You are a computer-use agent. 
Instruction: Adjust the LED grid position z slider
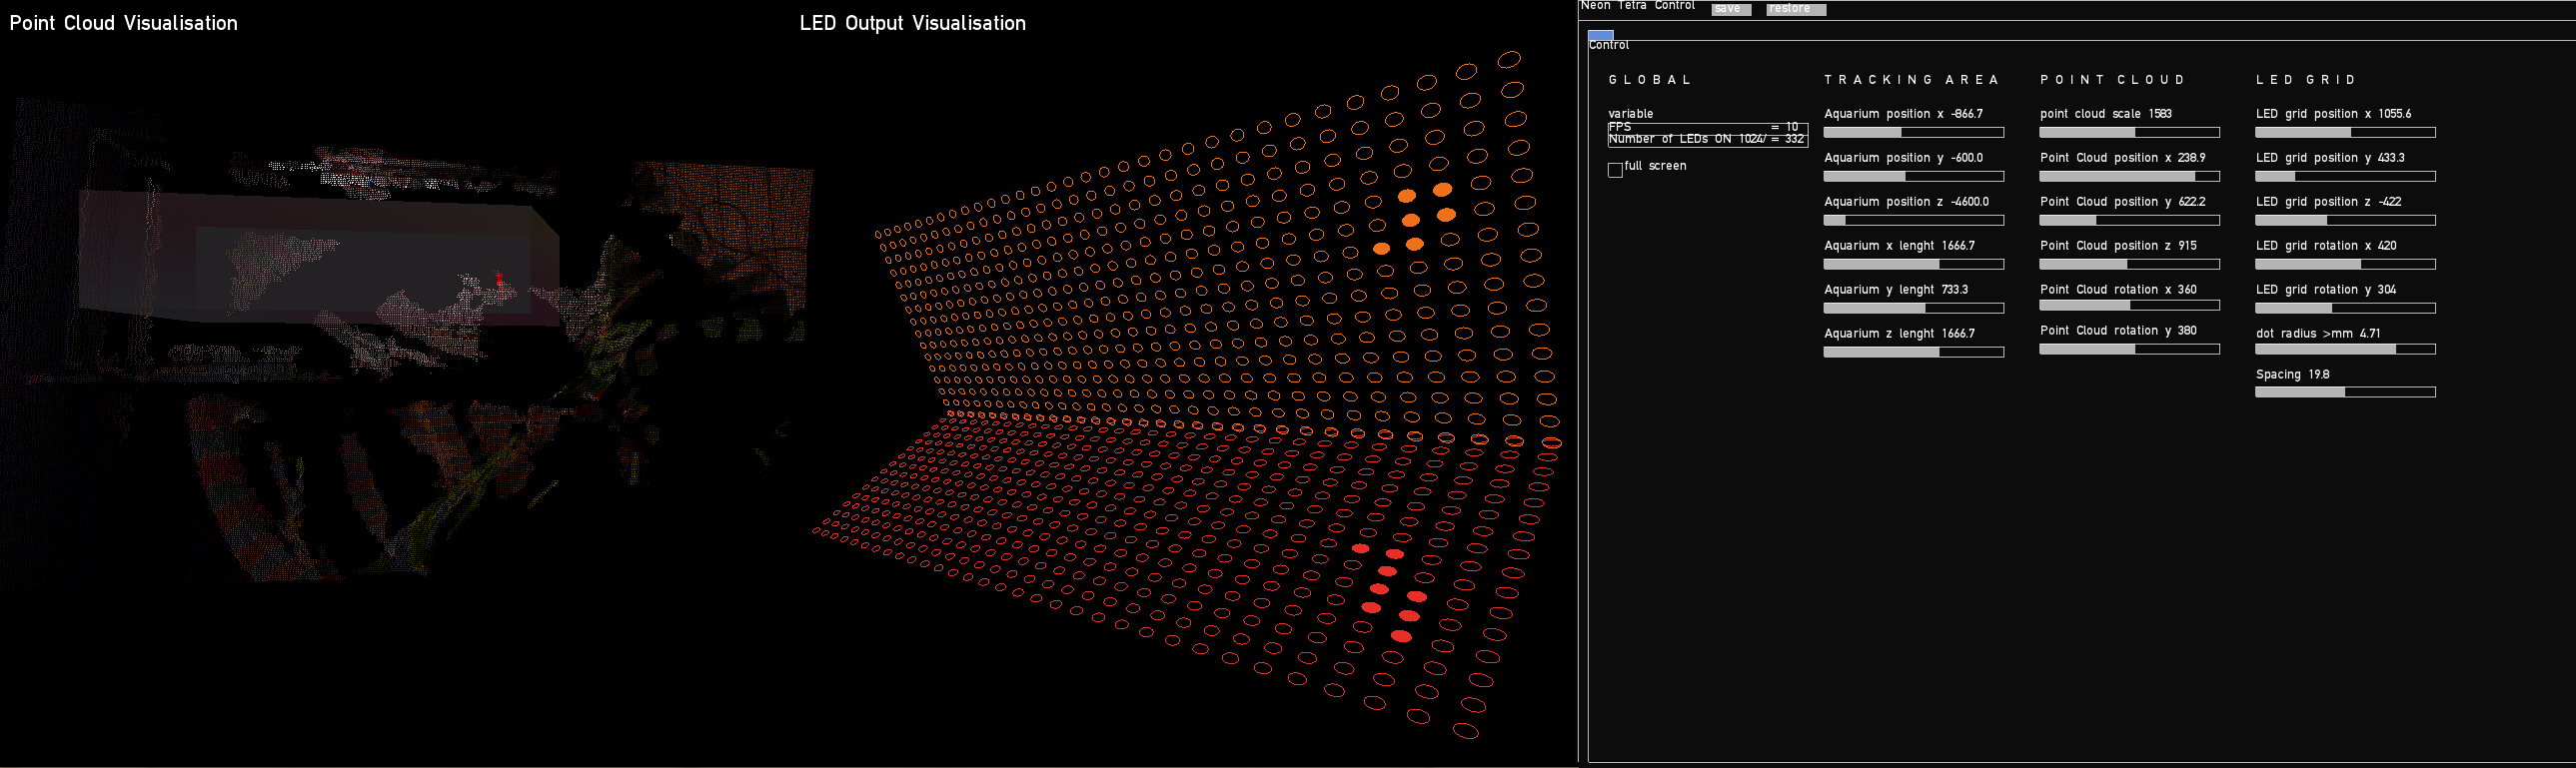2345,220
